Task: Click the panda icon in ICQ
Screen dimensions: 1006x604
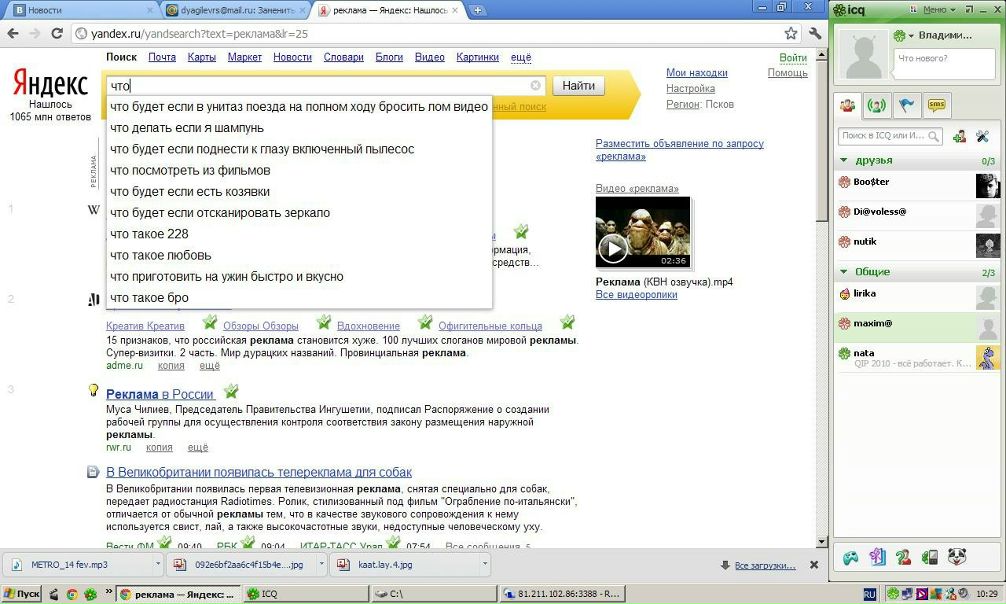Action: pos(955,557)
